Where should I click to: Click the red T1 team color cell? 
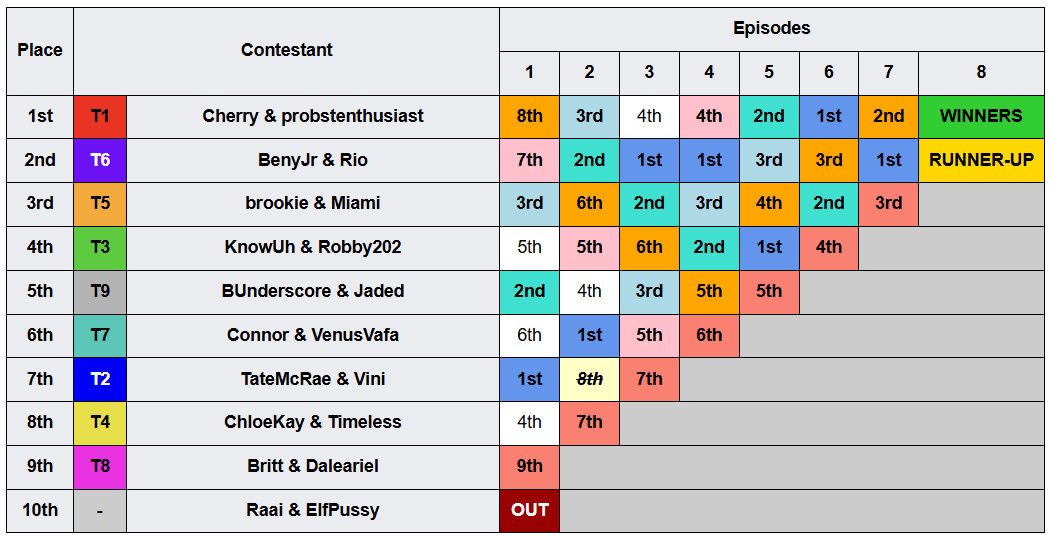point(100,117)
